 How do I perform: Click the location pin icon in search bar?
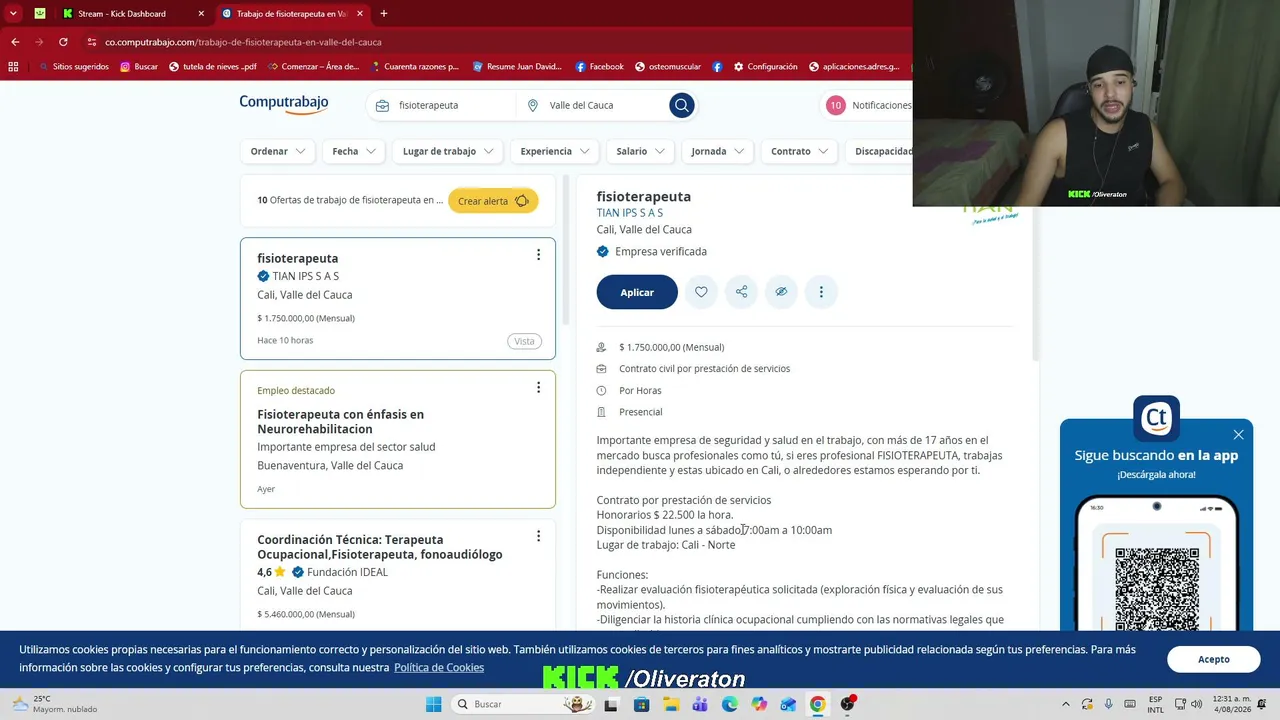pos(532,105)
